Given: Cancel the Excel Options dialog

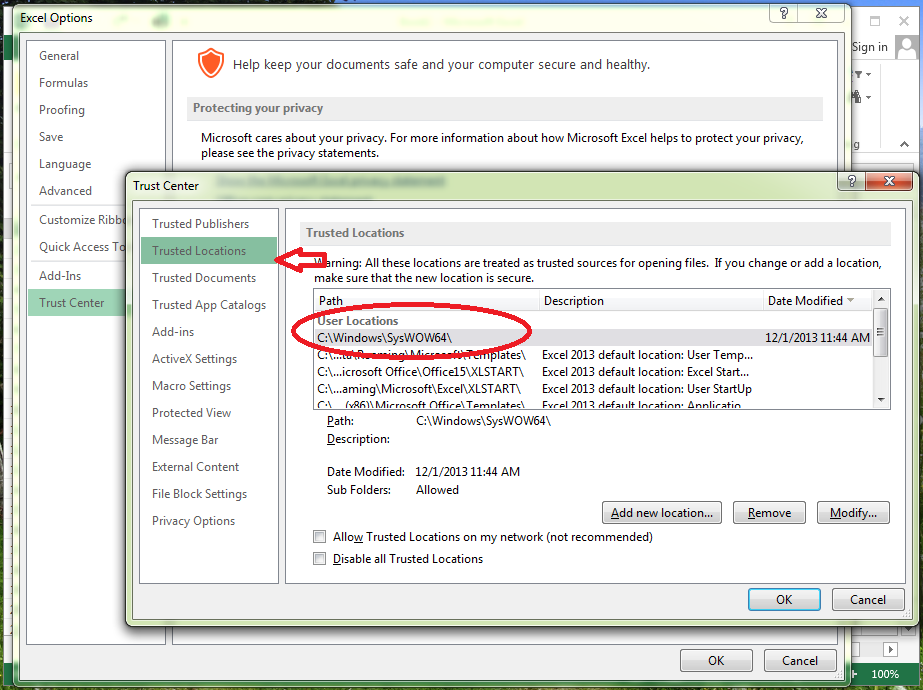Looking at the screenshot, I should (x=800, y=661).
